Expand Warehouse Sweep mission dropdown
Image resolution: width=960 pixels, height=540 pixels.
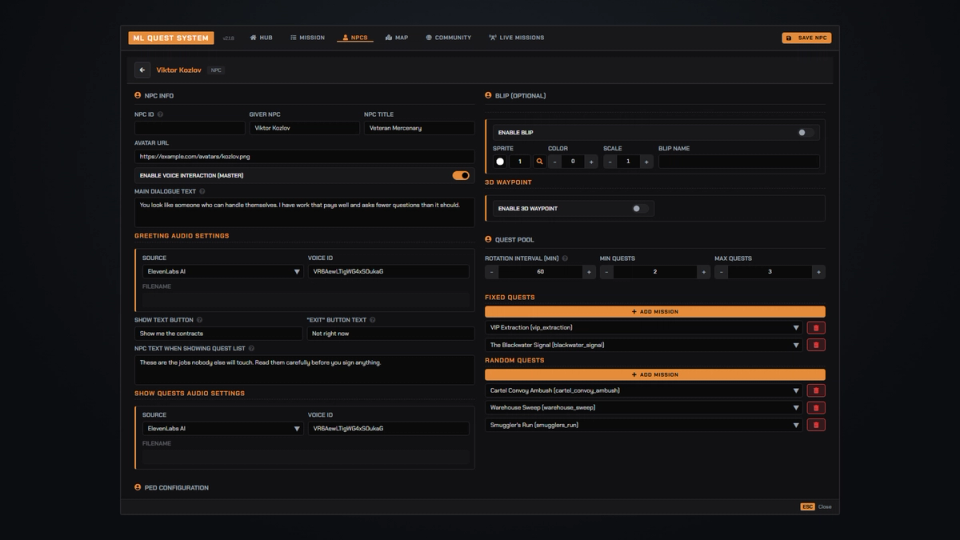click(643, 408)
